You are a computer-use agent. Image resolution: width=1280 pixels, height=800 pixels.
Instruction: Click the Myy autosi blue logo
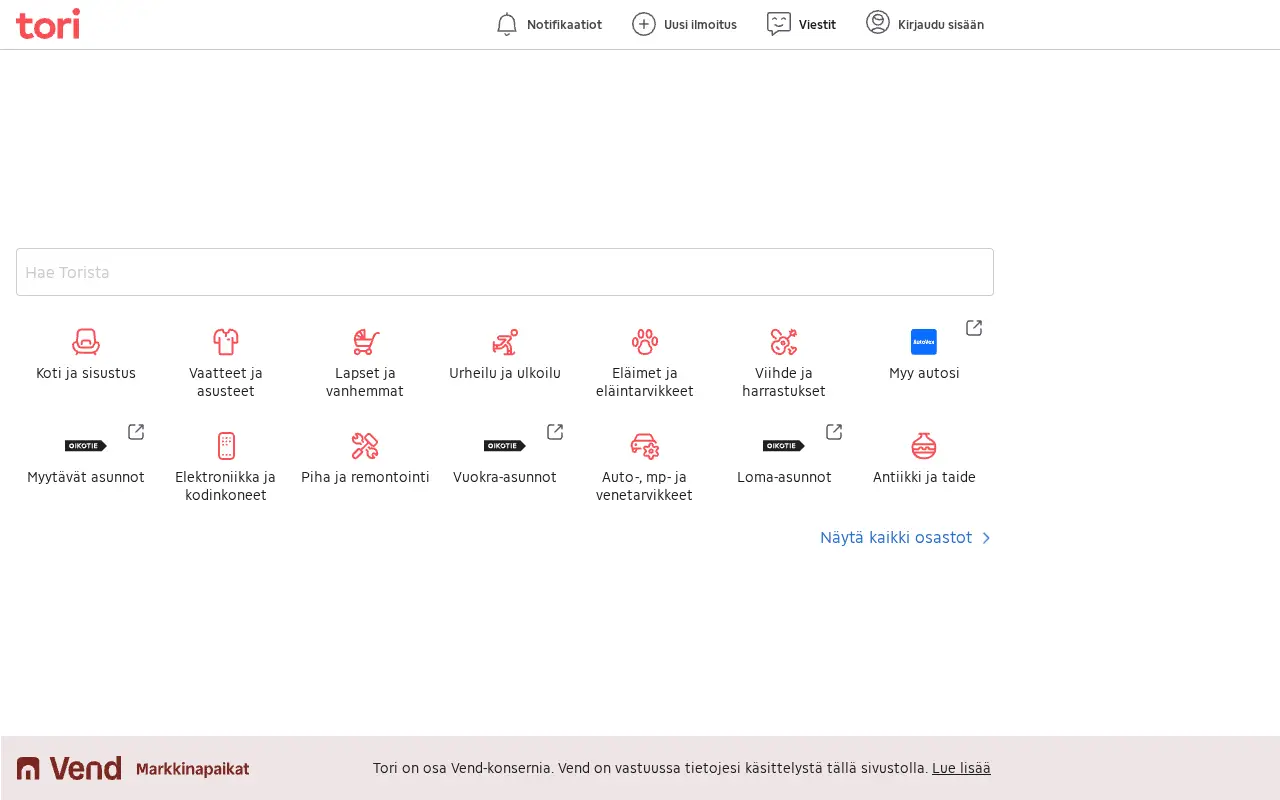click(x=924, y=342)
